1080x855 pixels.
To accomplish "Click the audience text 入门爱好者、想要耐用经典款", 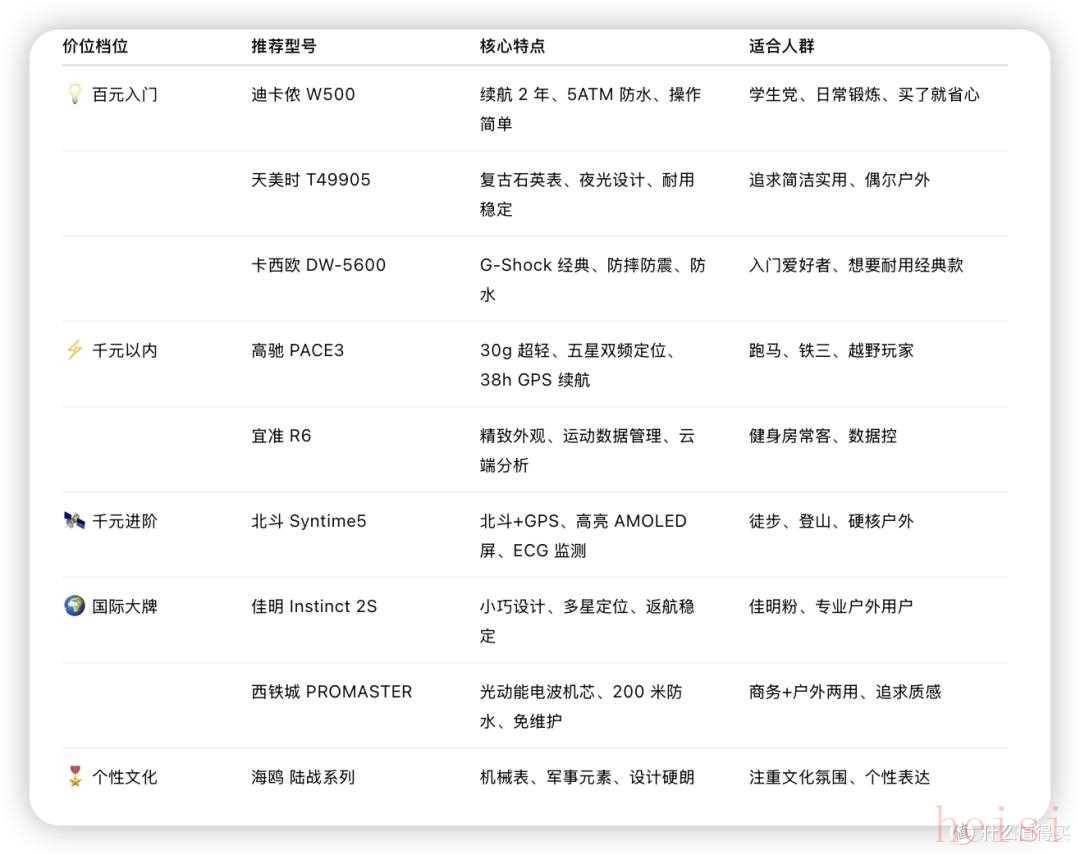I will [856, 265].
